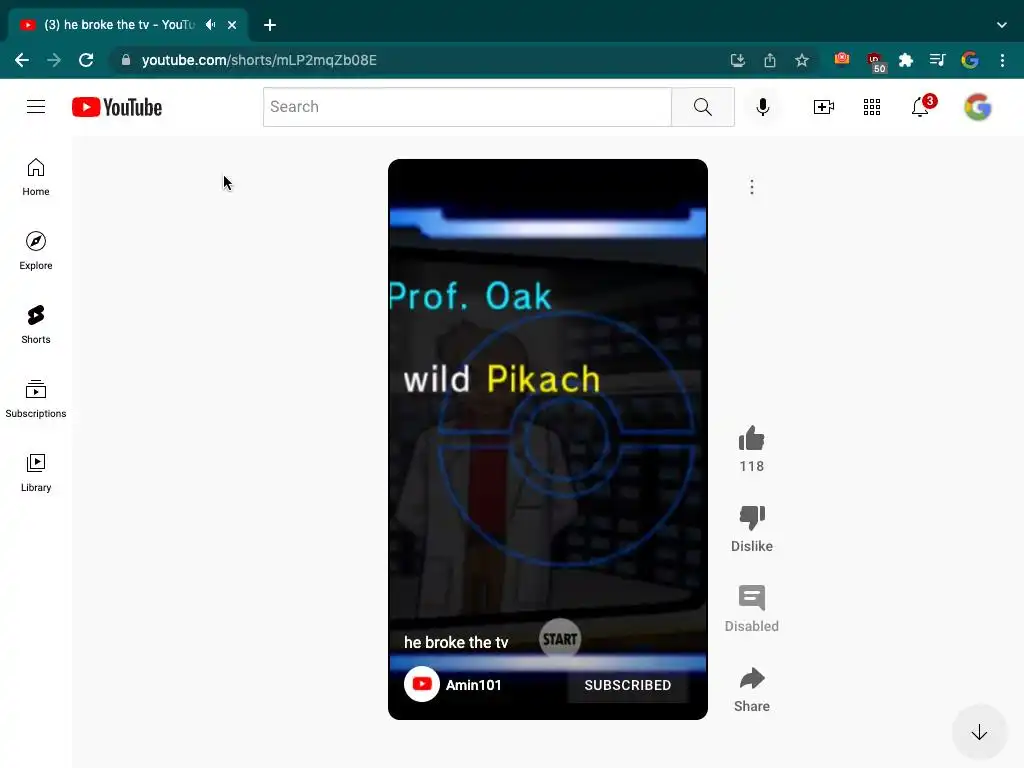Click in the Search input field
This screenshot has height=768, width=1024.
tap(467, 107)
